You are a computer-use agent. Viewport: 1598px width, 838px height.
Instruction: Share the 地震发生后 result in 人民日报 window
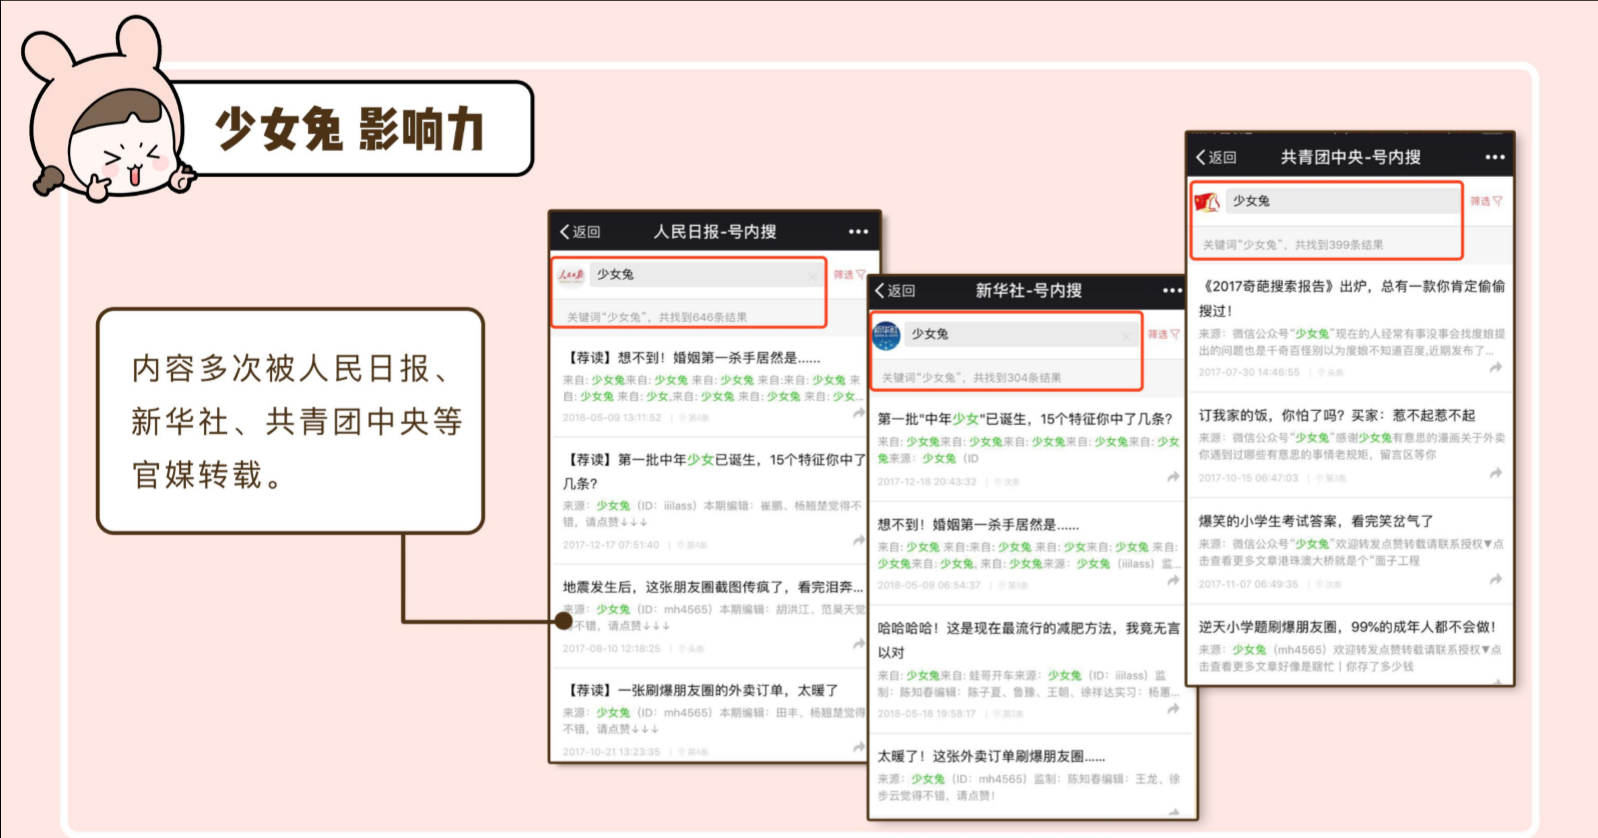(858, 644)
